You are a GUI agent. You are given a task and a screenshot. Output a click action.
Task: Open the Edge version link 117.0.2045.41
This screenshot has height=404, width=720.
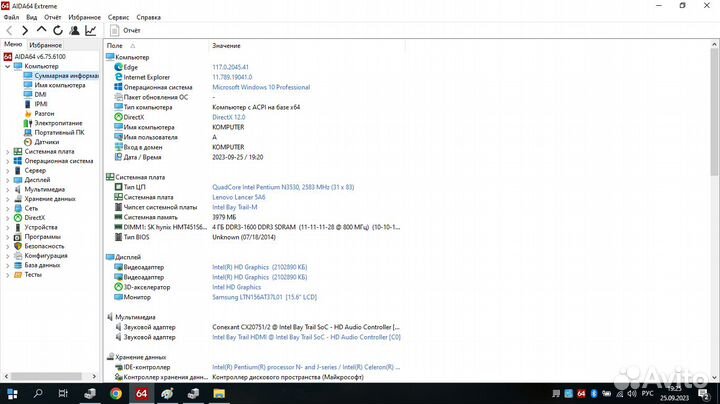(x=230, y=67)
